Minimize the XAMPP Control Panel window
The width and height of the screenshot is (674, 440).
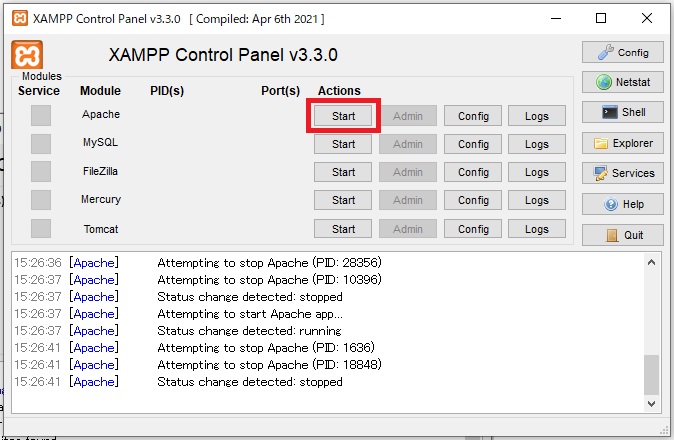pos(556,18)
